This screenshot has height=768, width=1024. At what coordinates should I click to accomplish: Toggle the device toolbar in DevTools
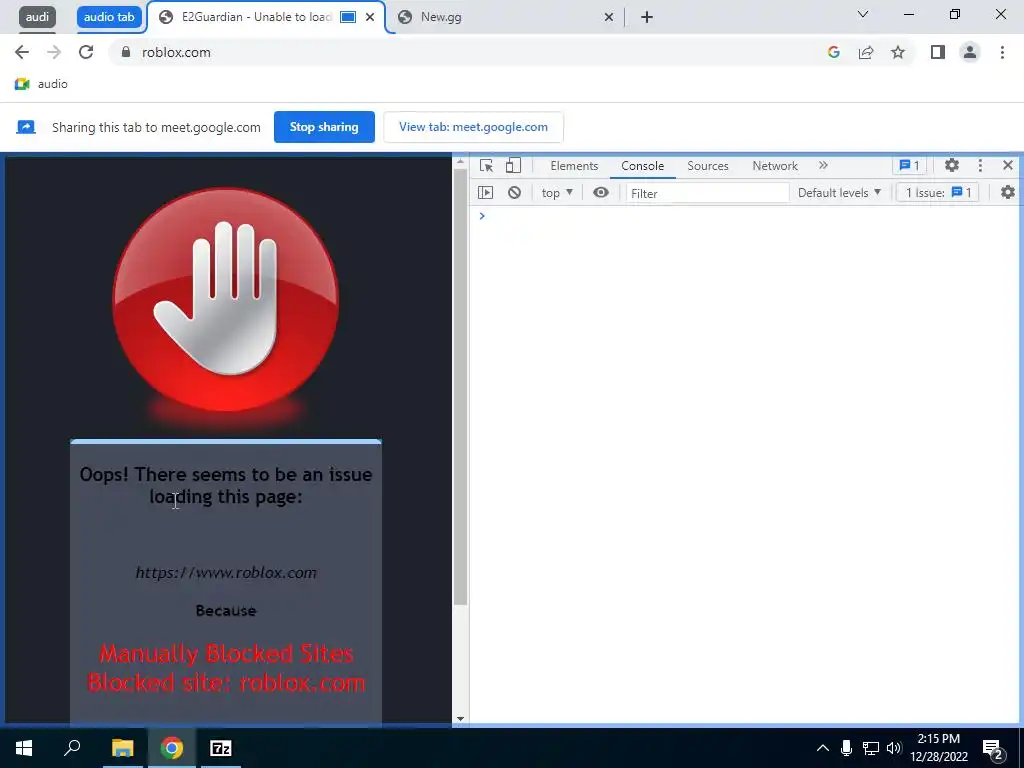coord(513,166)
